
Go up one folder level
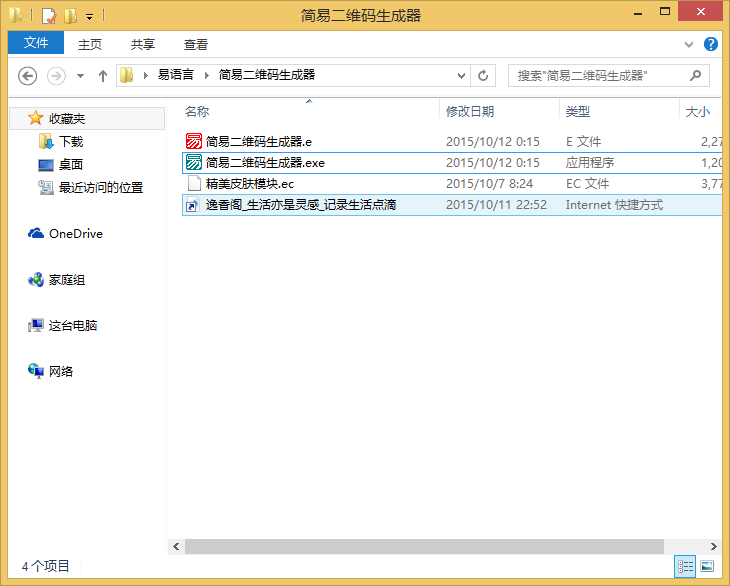point(103,75)
